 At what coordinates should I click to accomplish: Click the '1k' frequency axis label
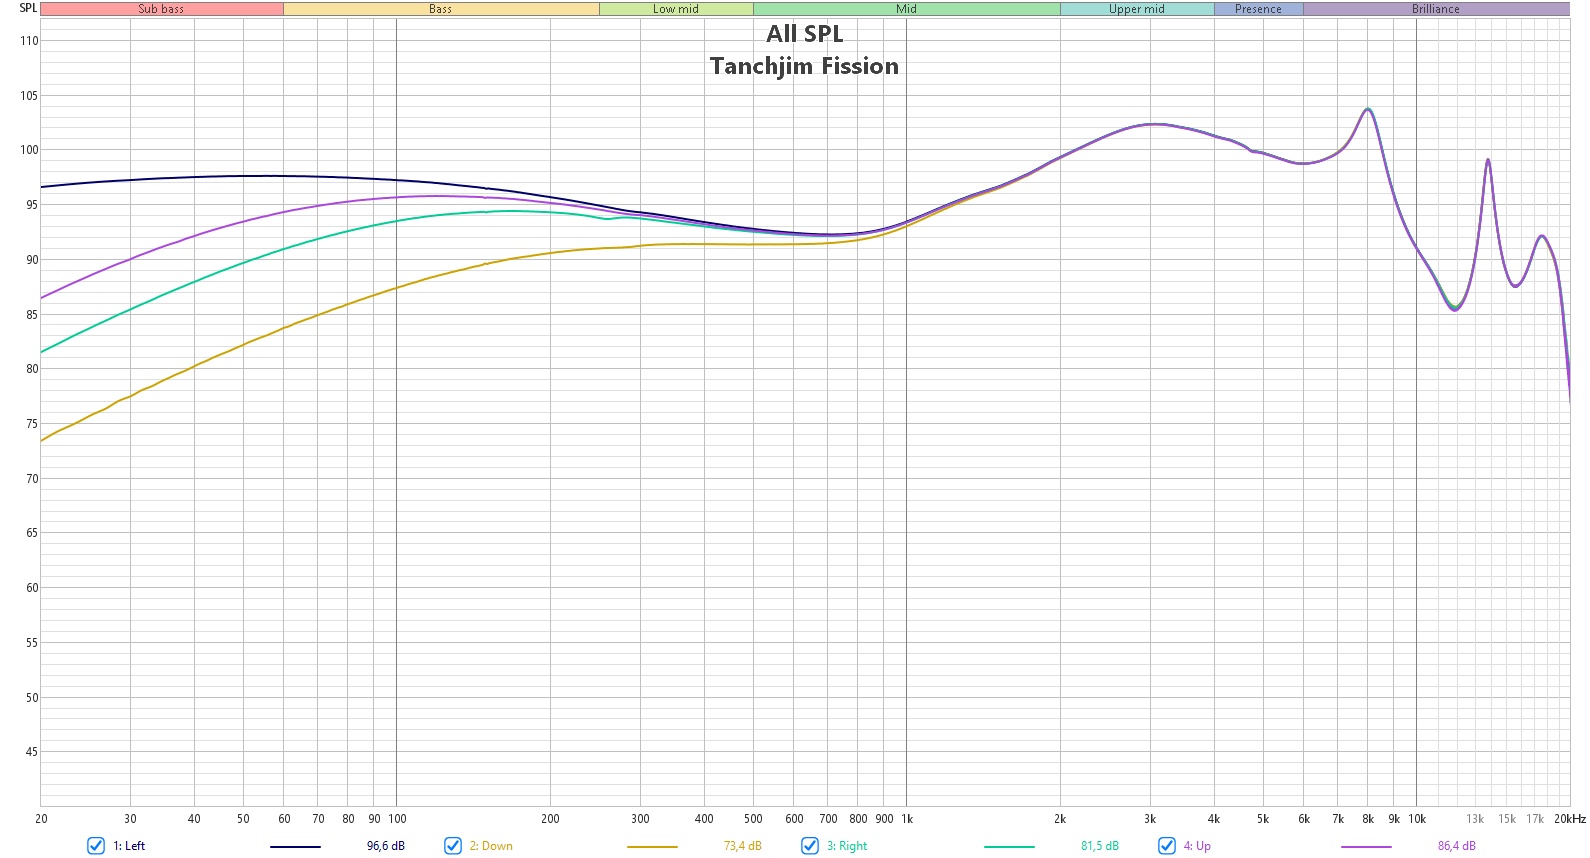tap(907, 819)
